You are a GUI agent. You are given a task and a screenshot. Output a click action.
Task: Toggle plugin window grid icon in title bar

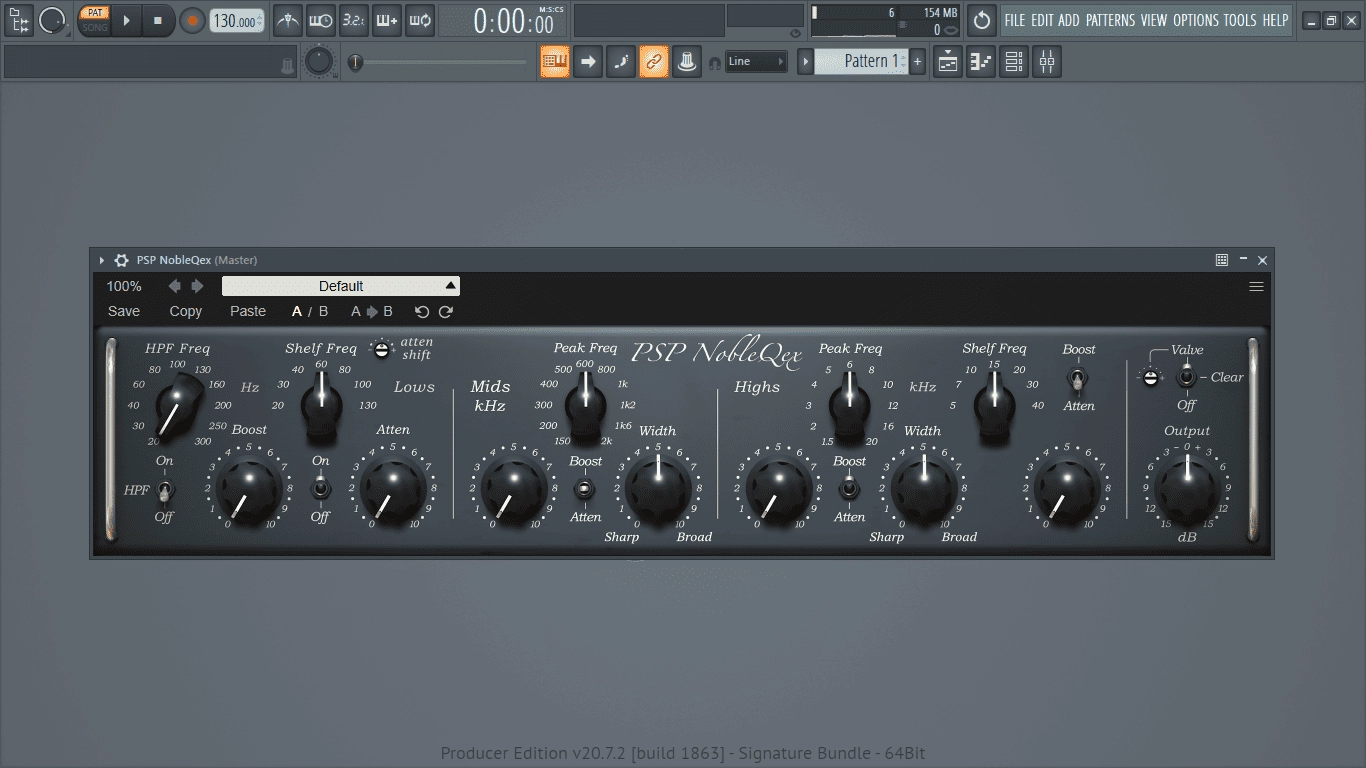coord(1222,260)
